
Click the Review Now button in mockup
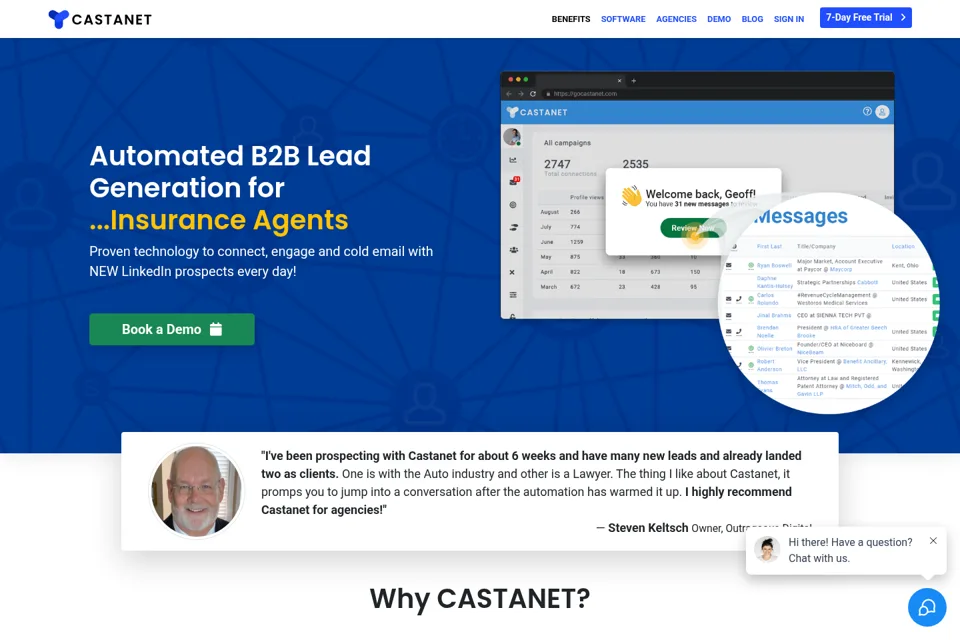[x=692, y=228]
